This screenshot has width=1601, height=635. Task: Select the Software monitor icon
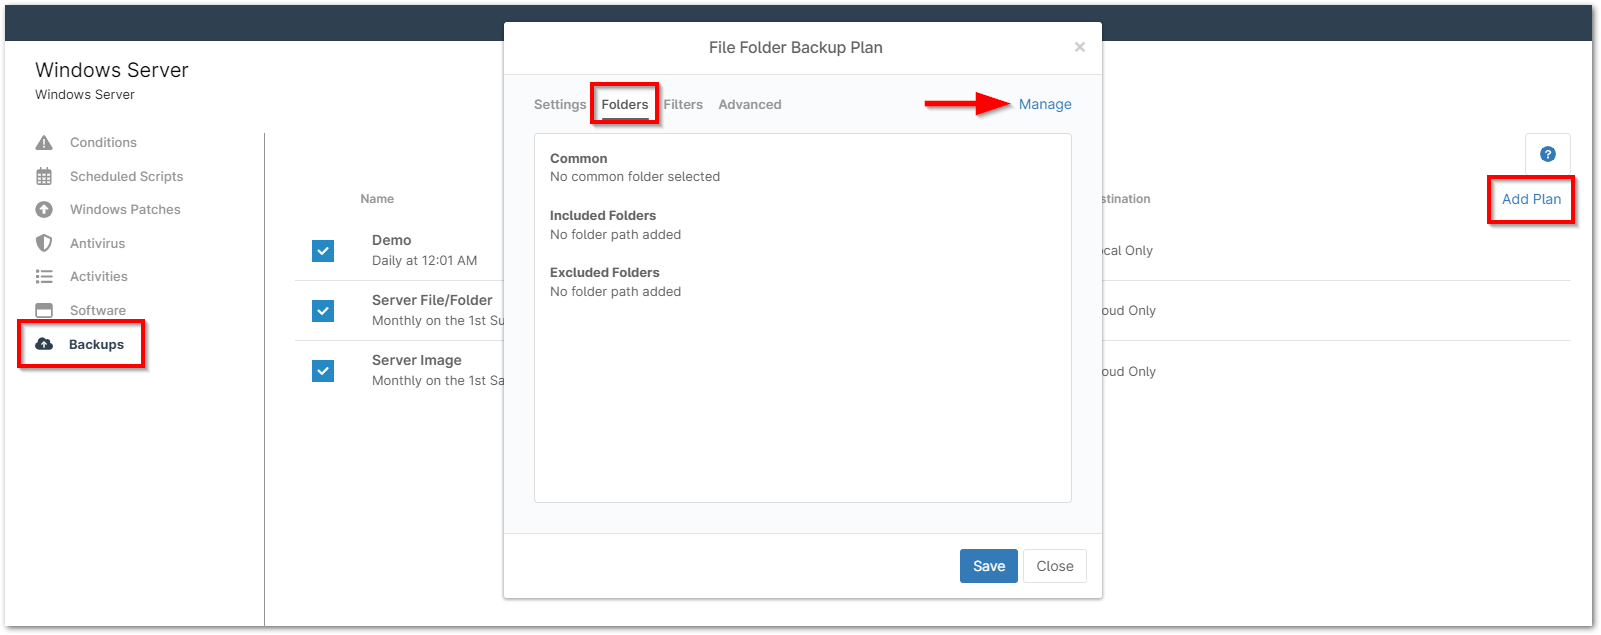coord(44,310)
